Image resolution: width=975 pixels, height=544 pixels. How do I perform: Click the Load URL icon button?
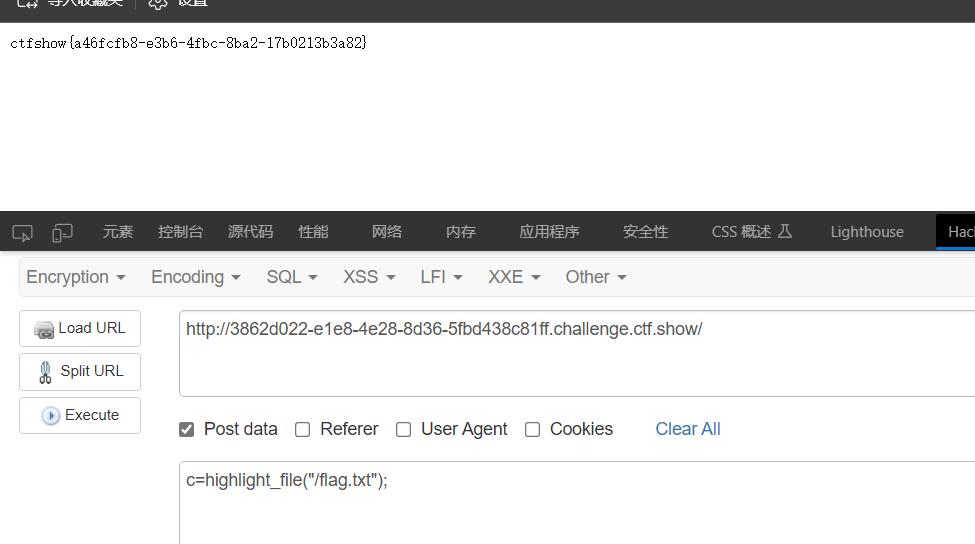44,330
